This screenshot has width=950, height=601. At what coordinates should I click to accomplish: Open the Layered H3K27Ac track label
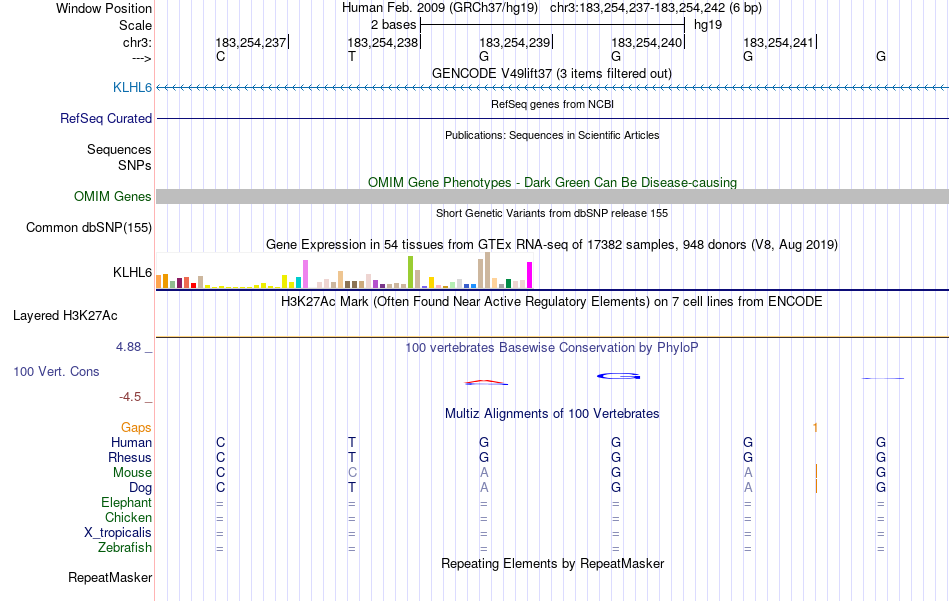[65, 315]
